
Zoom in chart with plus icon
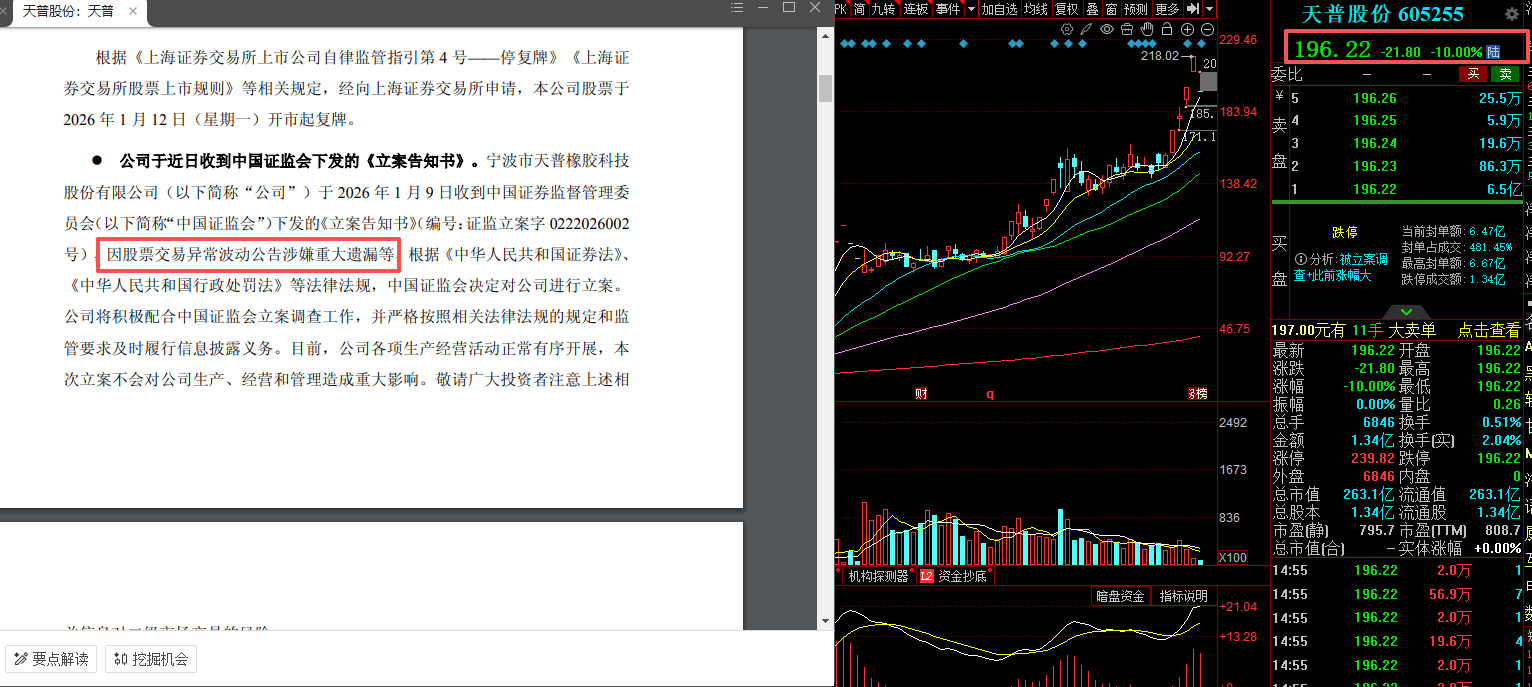1187,29
